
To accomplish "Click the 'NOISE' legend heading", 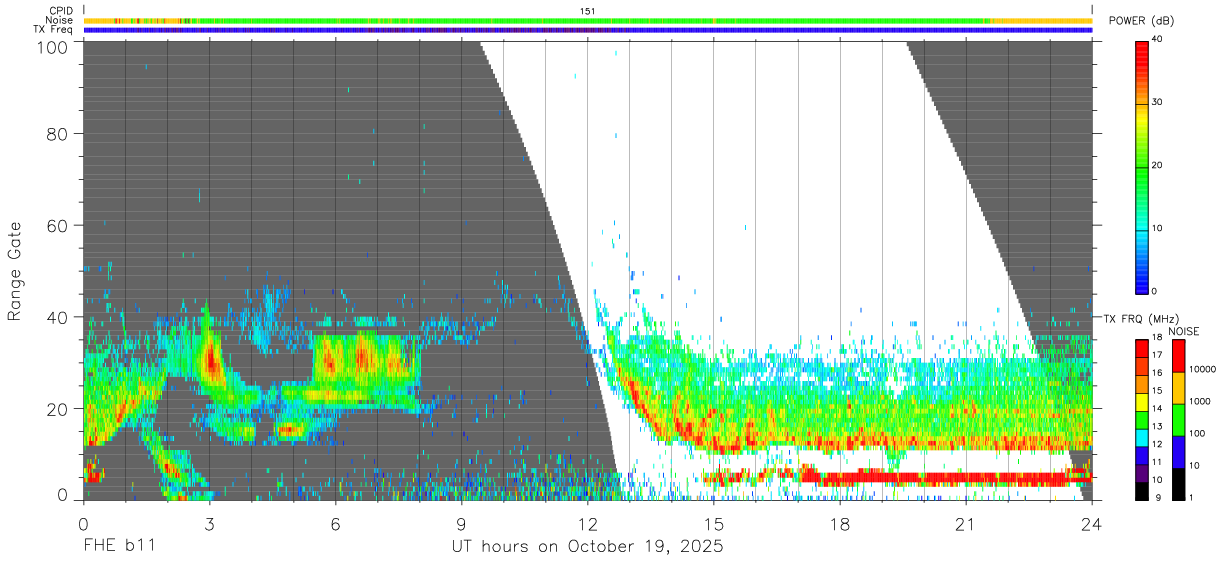I will (1183, 331).
